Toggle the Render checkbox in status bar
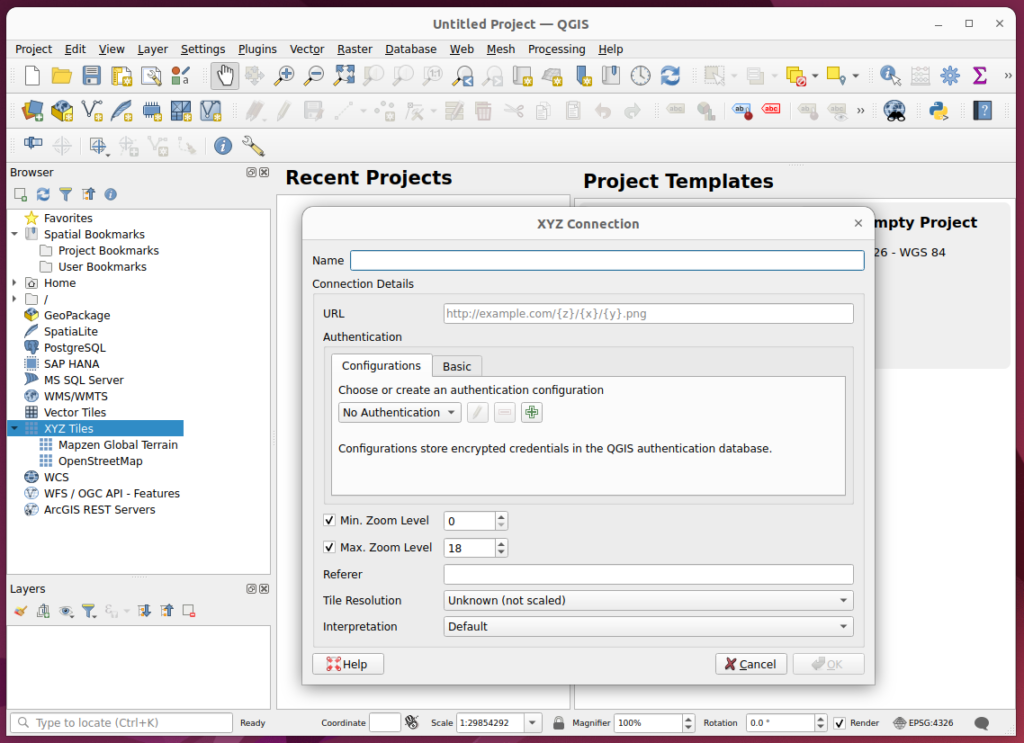This screenshot has height=743, width=1024. click(x=840, y=723)
